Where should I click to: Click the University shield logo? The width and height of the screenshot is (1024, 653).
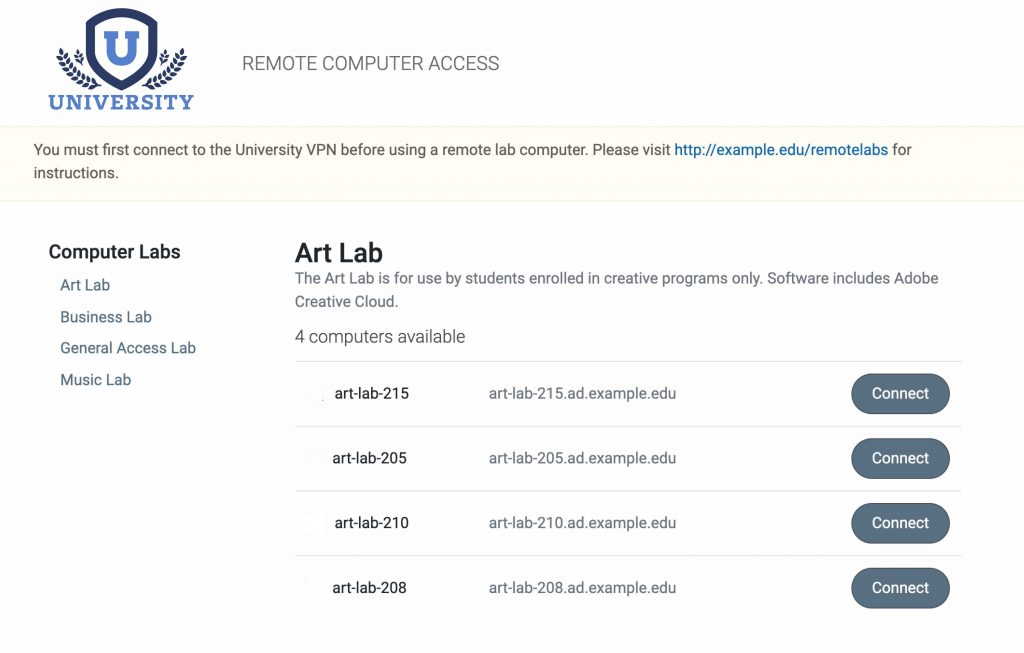(x=120, y=50)
